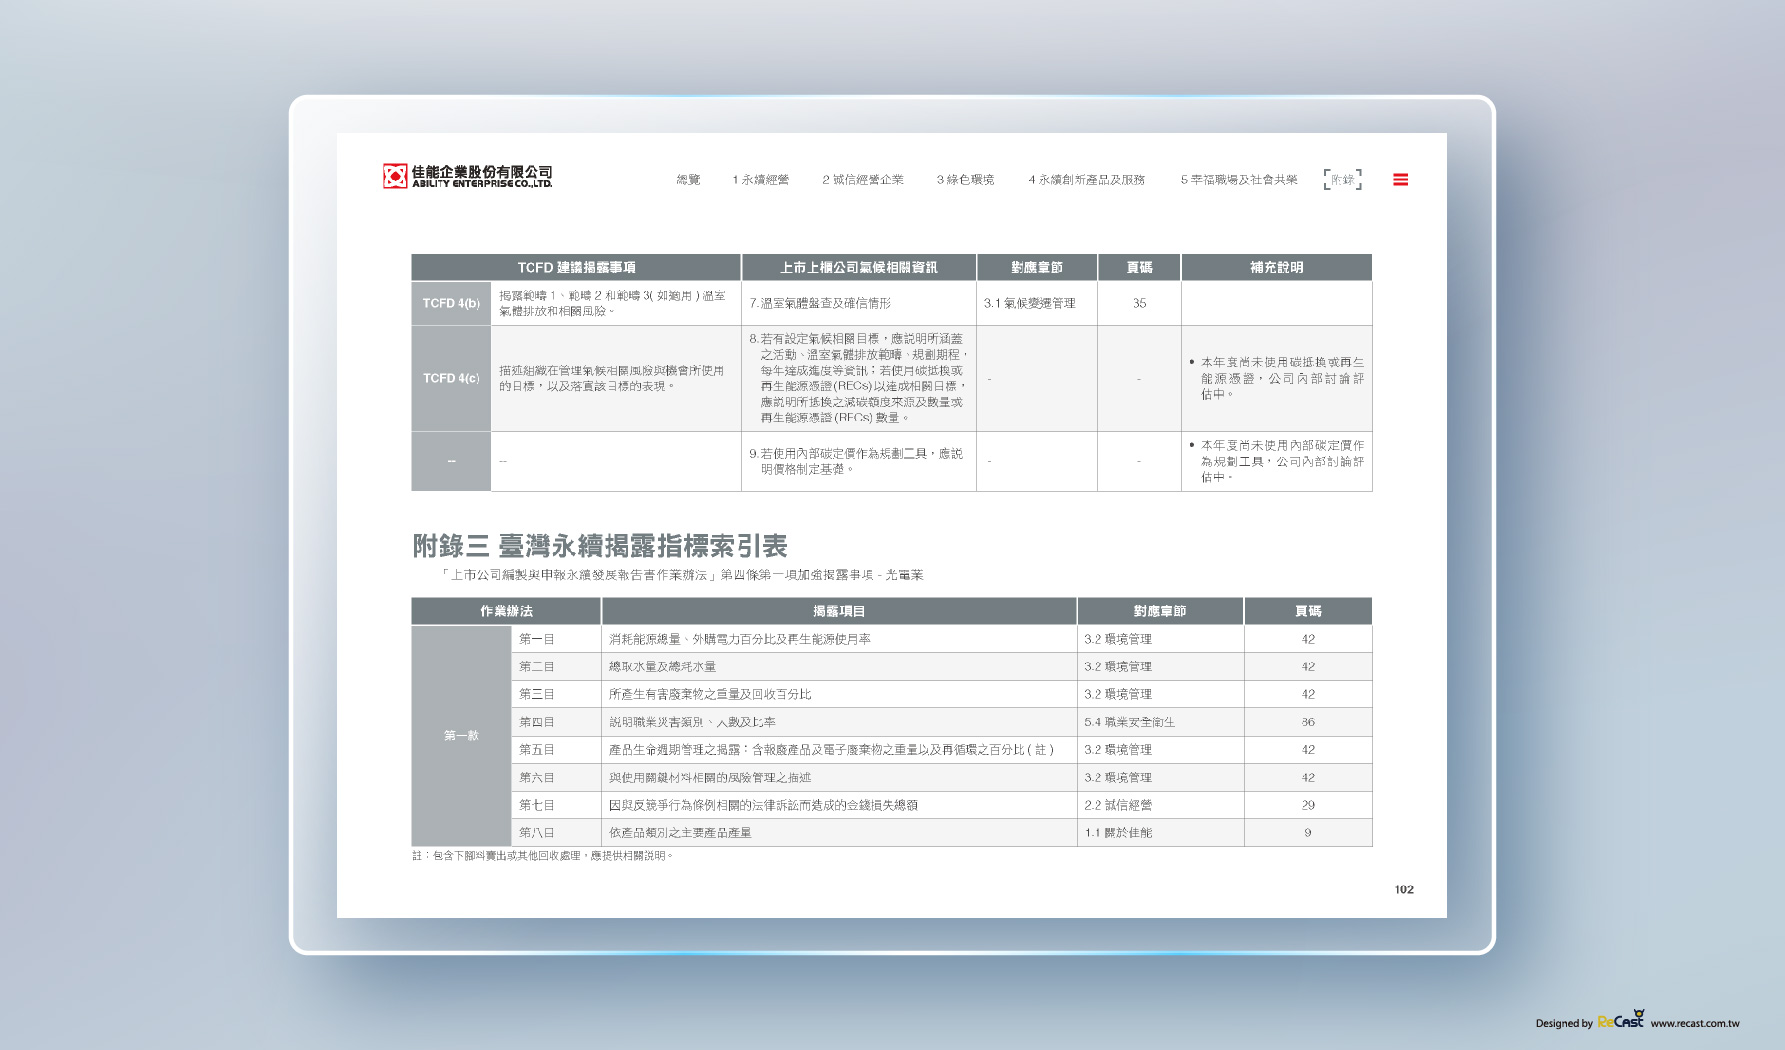Click the 總取水量及總耗水量 disclosure item
The width and height of the screenshot is (1785, 1050).
pyautogui.click(x=839, y=666)
